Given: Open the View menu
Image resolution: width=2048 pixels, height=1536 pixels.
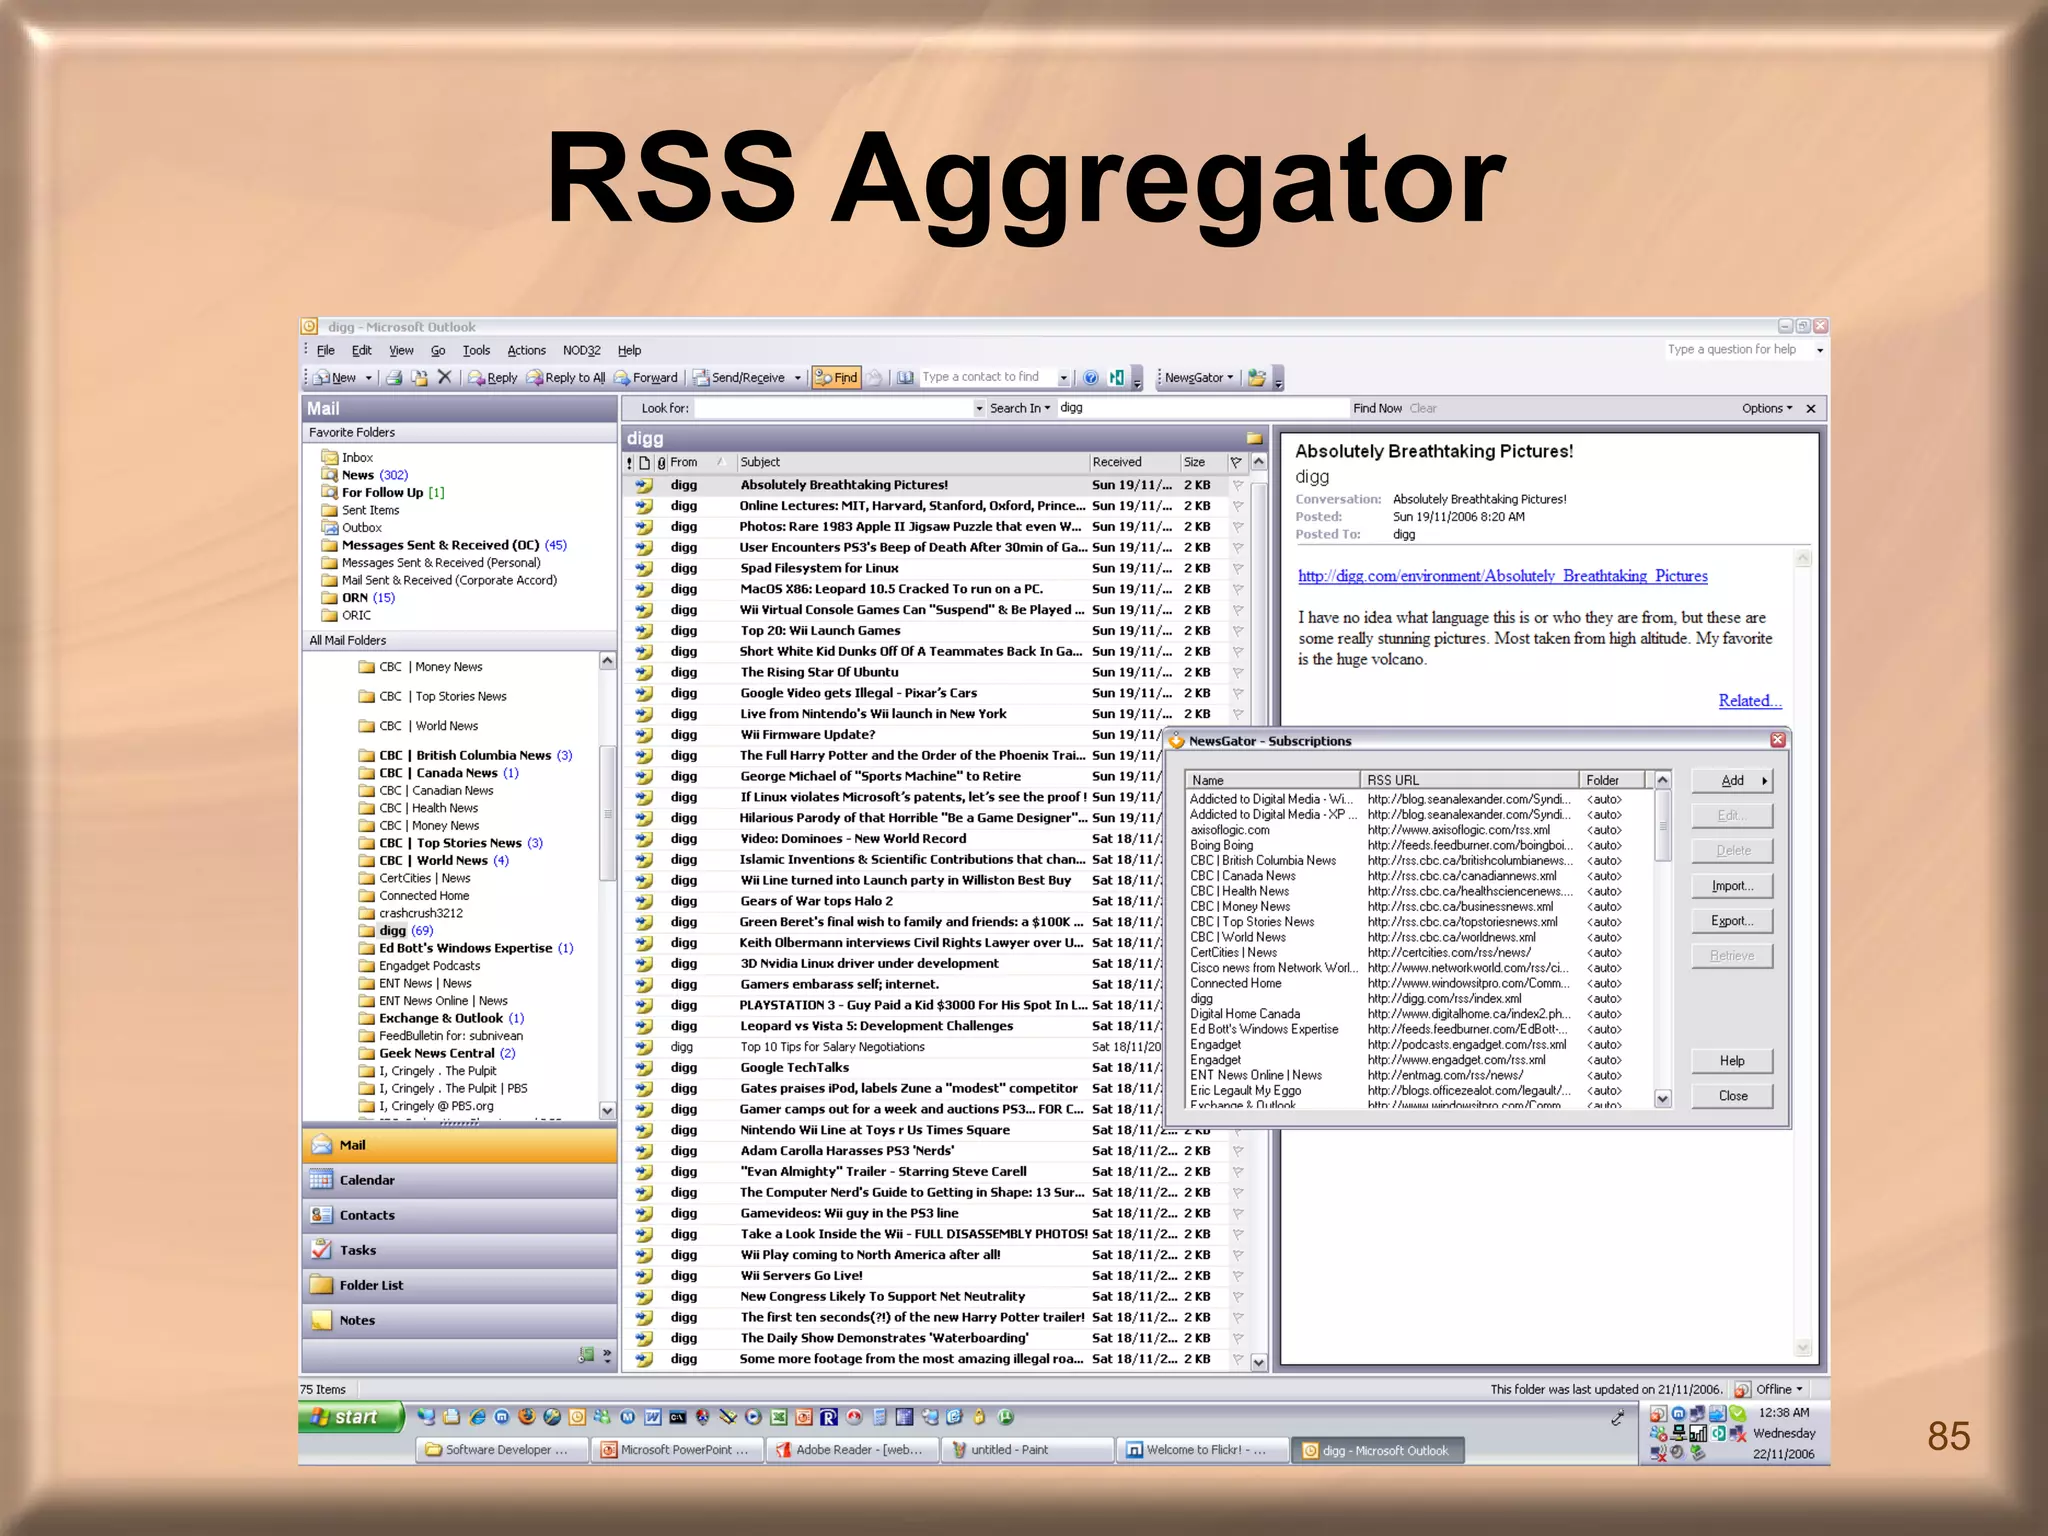Looking at the screenshot, I should click(401, 350).
